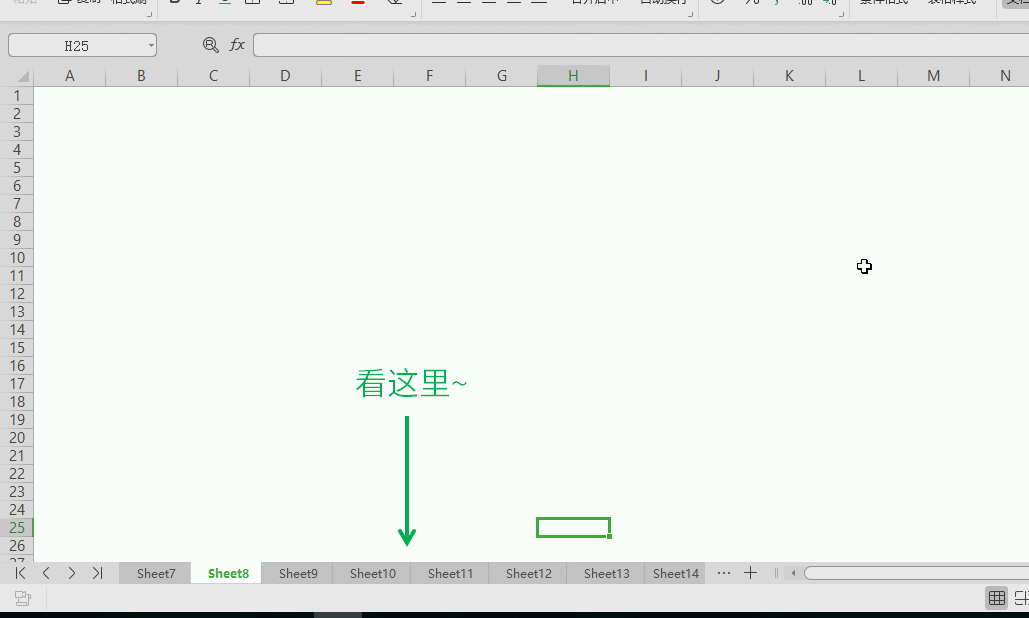Select column B header
This screenshot has width=1029, height=618.
coord(141,76)
